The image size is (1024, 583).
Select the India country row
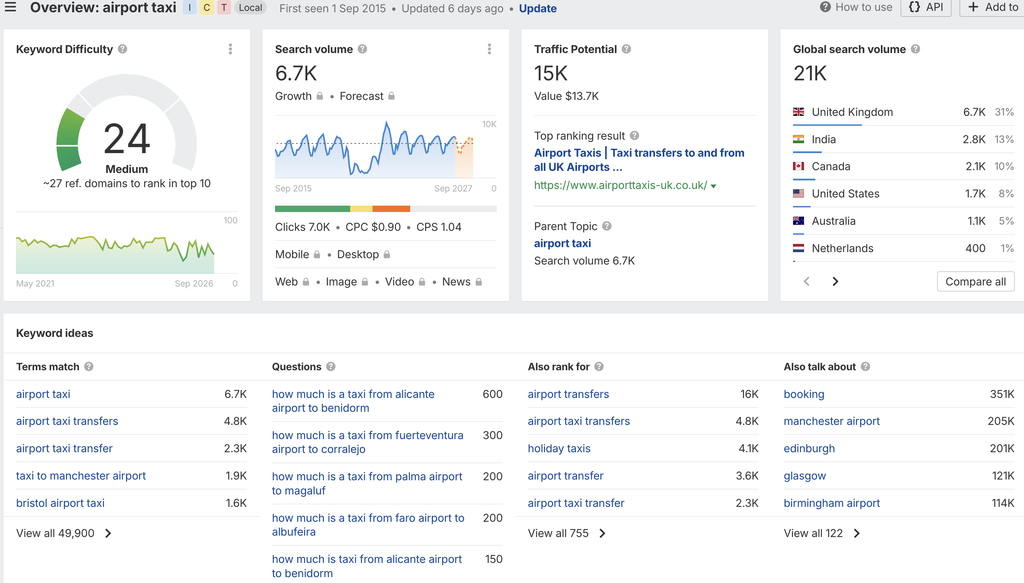coord(903,139)
